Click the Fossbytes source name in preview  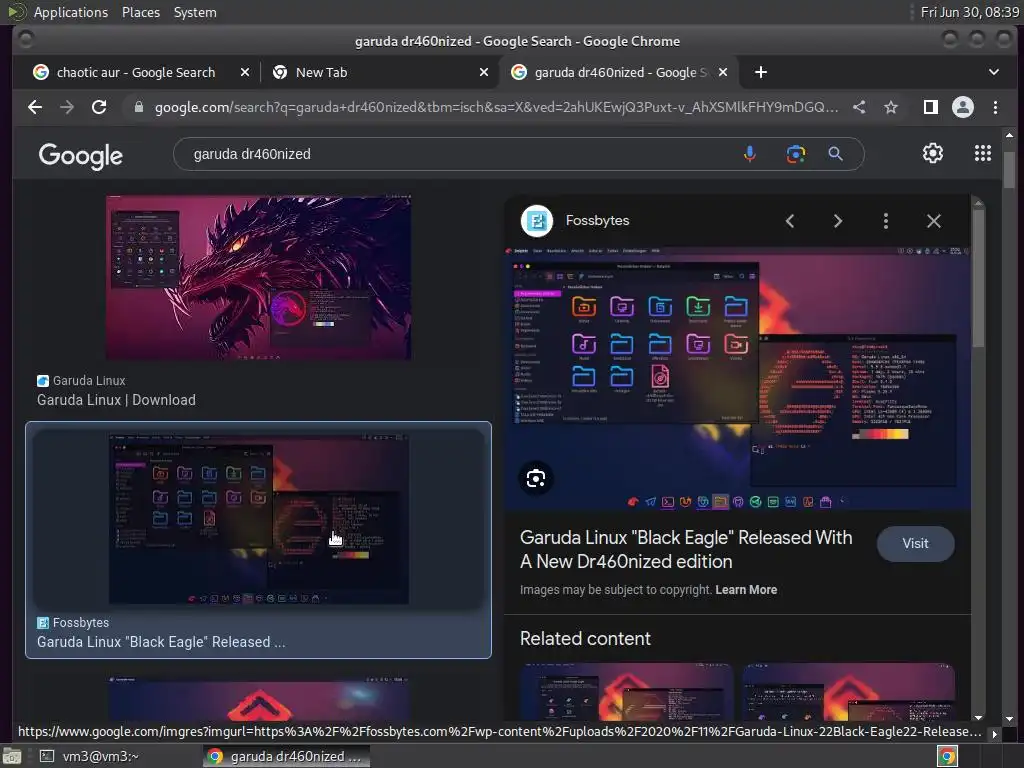(x=597, y=221)
